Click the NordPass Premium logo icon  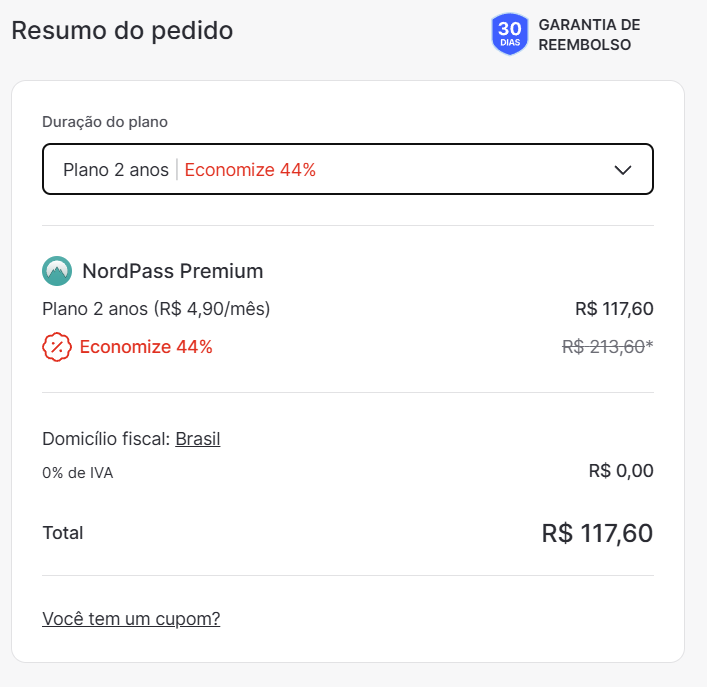point(57,271)
